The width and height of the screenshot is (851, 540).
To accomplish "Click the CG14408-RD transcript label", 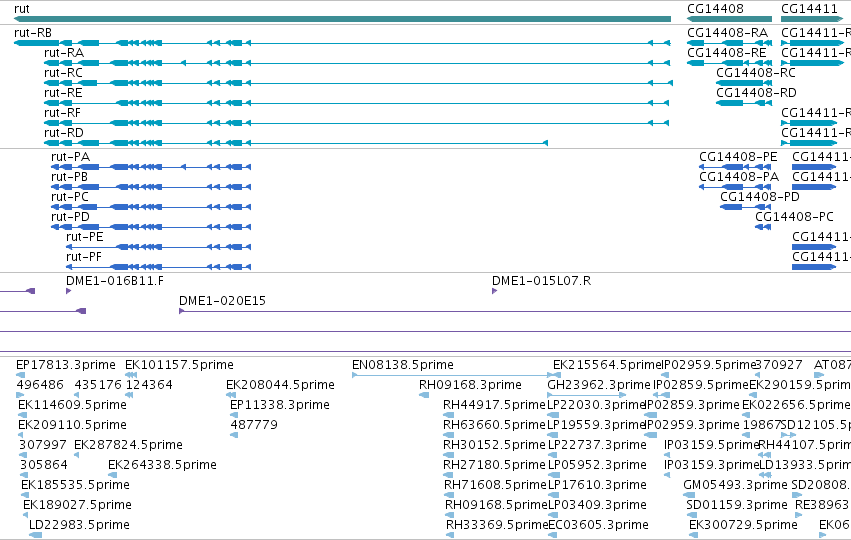I will (757, 93).
